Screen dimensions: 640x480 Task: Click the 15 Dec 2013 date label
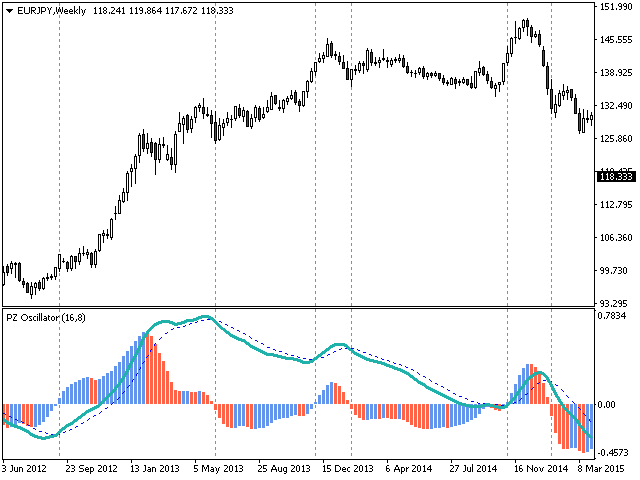tap(348, 467)
